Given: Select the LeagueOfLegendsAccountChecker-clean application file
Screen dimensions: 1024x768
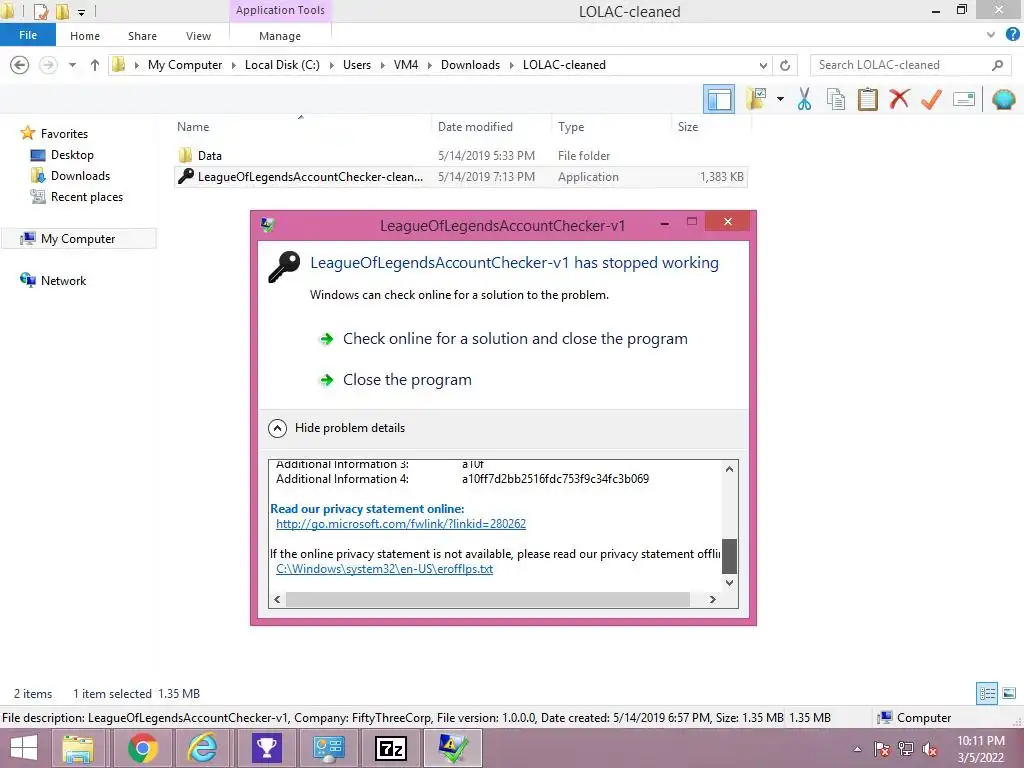Looking at the screenshot, I should [460, 176].
